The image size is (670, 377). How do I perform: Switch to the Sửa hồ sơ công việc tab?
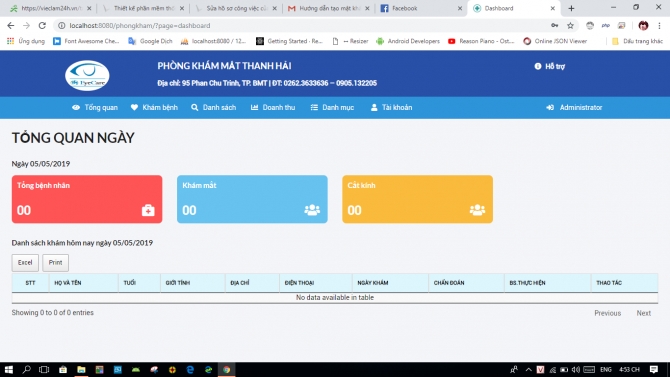235,8
